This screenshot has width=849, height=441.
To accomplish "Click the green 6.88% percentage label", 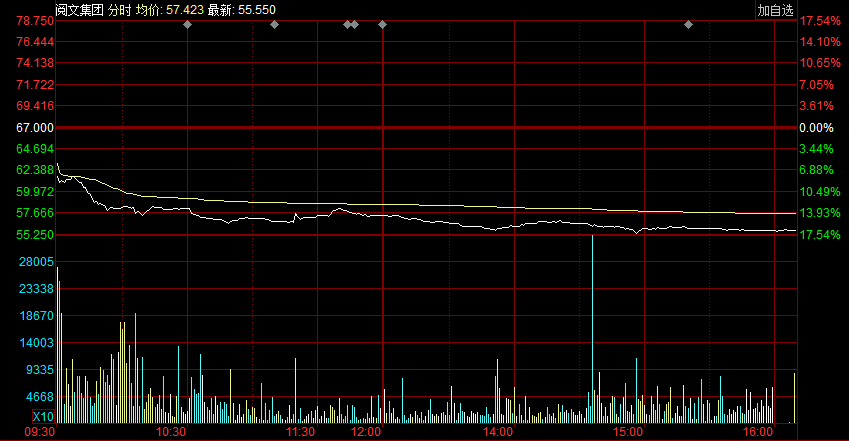I will pos(817,170).
